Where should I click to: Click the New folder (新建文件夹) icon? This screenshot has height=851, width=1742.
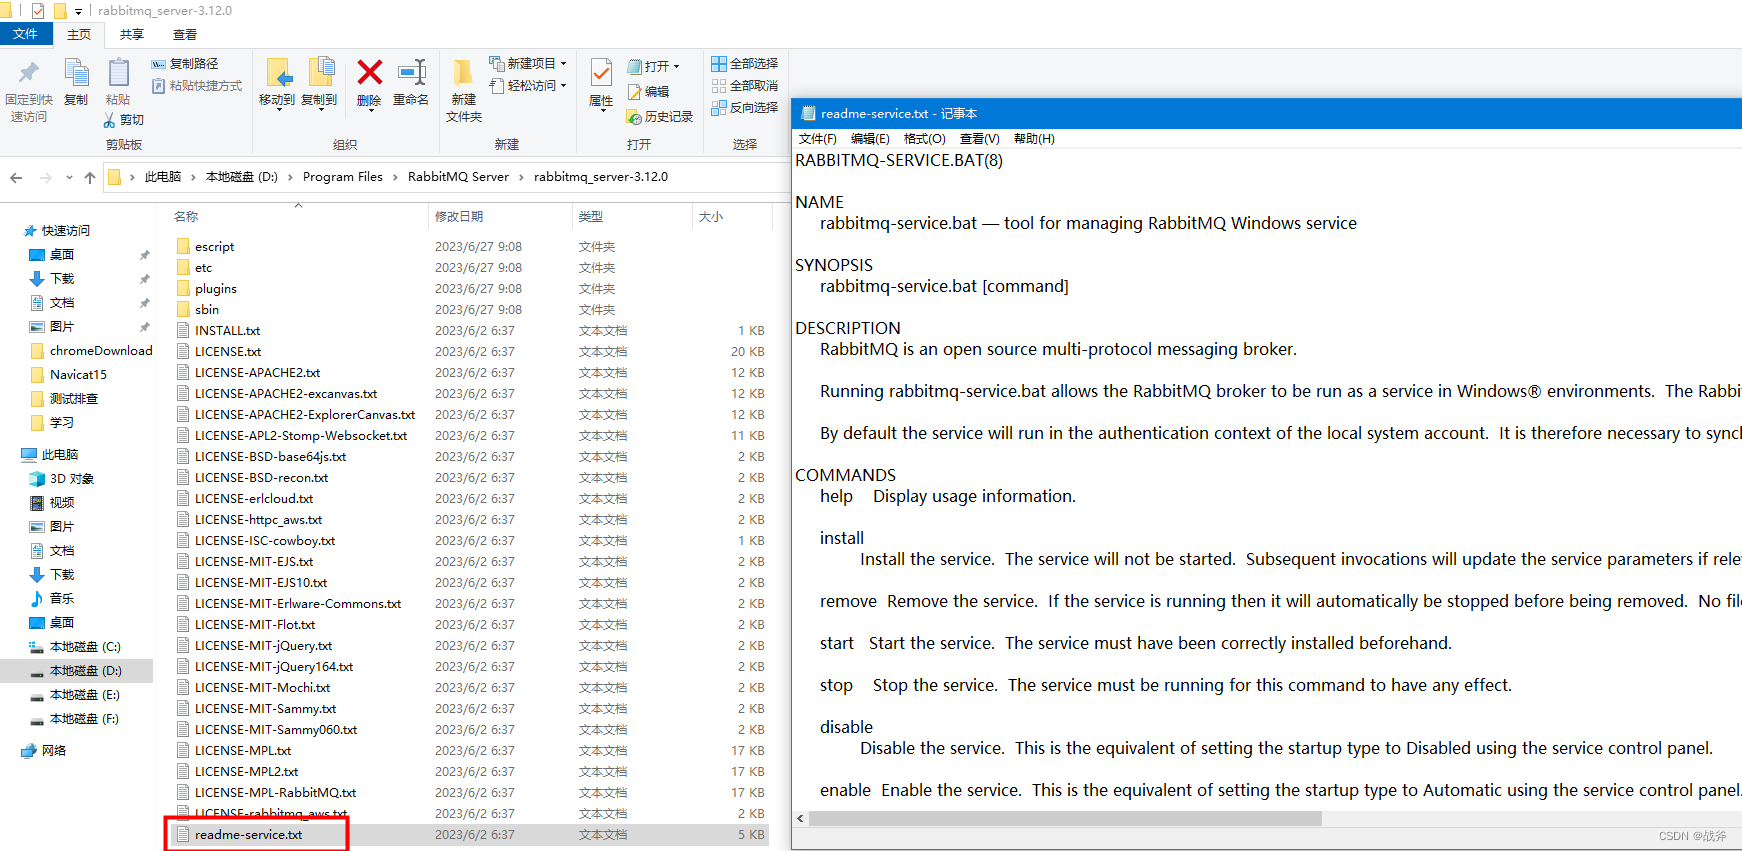click(463, 72)
